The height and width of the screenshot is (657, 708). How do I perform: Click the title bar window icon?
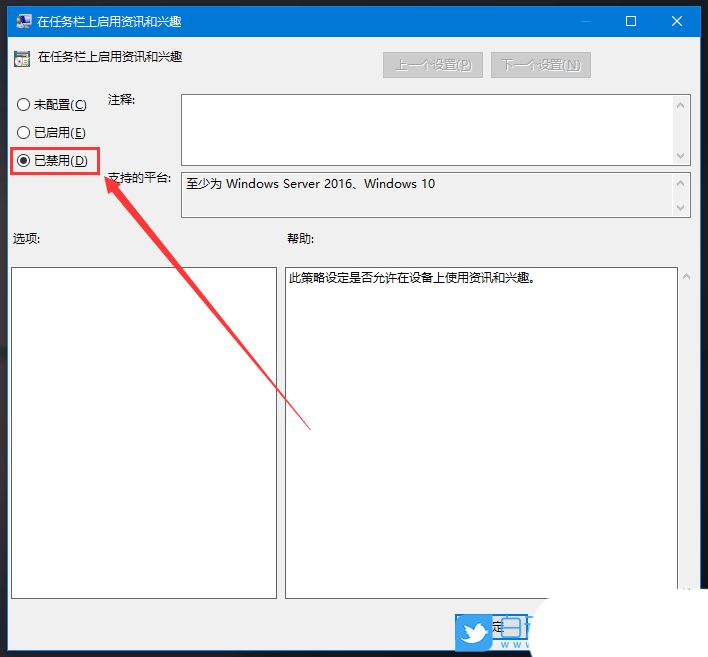(23, 21)
